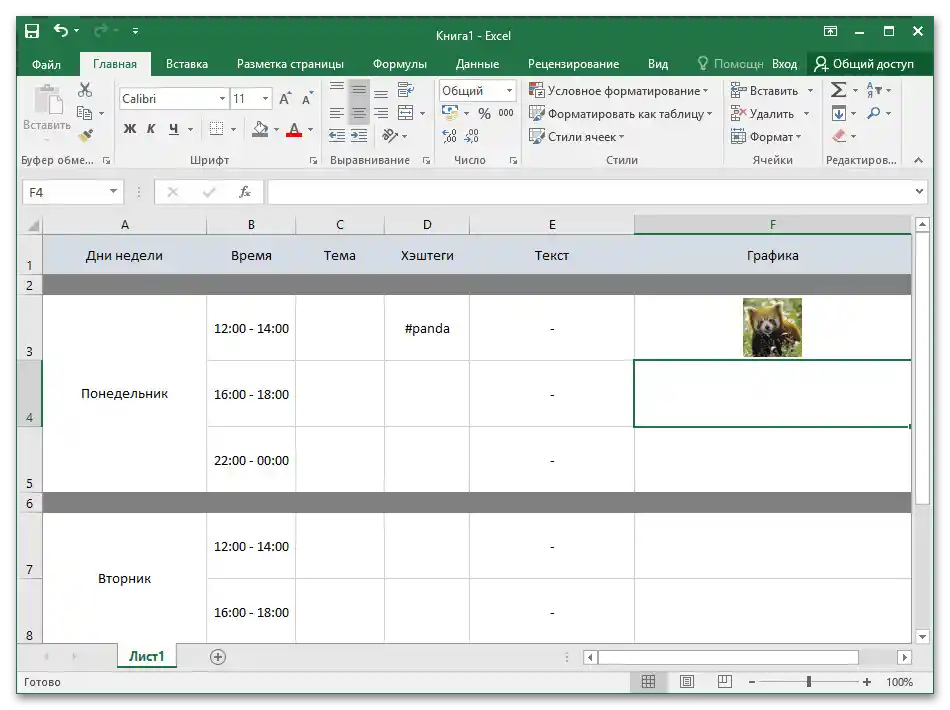The height and width of the screenshot is (710, 950).
Task: Click Find and Select magnifier
Action: pos(874,113)
